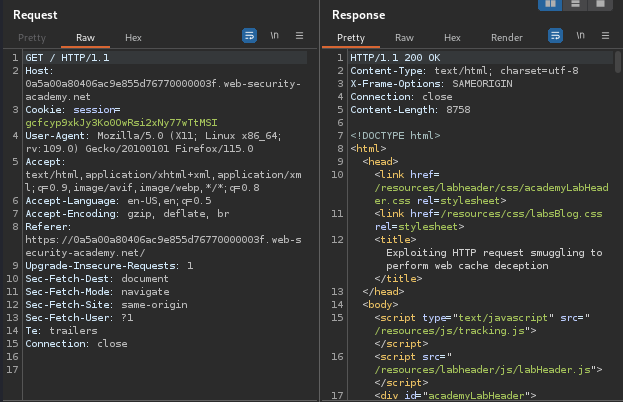The width and height of the screenshot is (623, 402).
Task: Switch to Raw tab in Response panel
Action: (404, 38)
